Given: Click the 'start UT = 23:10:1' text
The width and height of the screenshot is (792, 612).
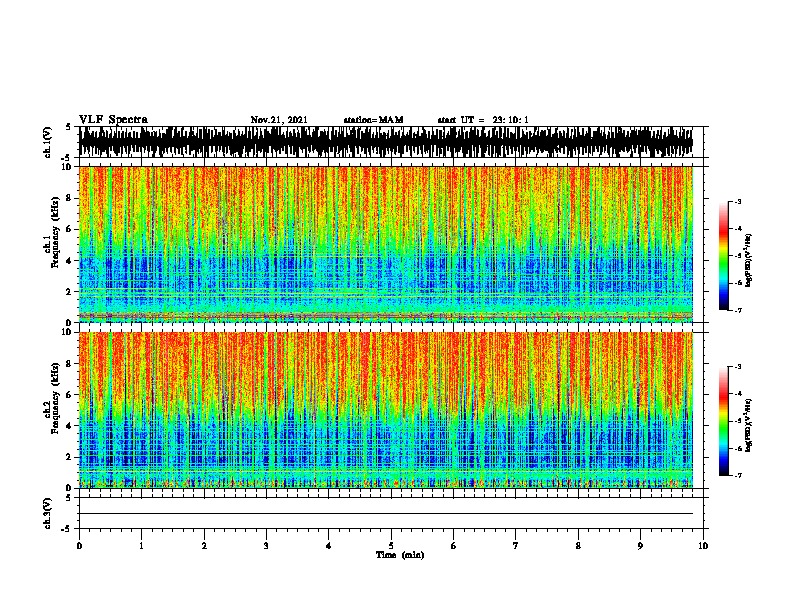Looking at the screenshot, I should point(483,120).
